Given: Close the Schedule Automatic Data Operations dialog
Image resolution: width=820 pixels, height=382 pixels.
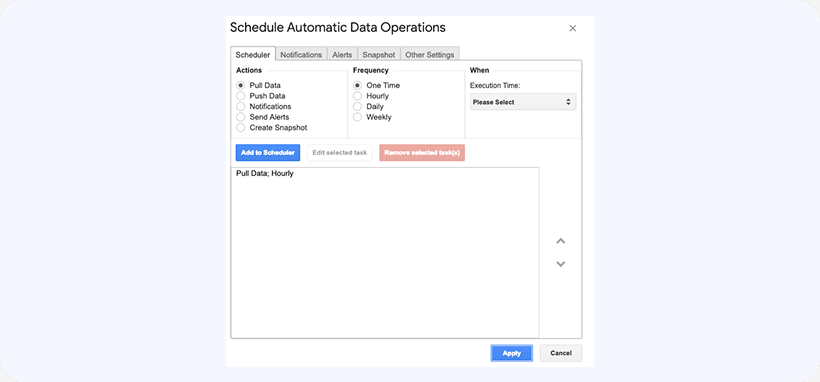Looking at the screenshot, I should click(573, 28).
